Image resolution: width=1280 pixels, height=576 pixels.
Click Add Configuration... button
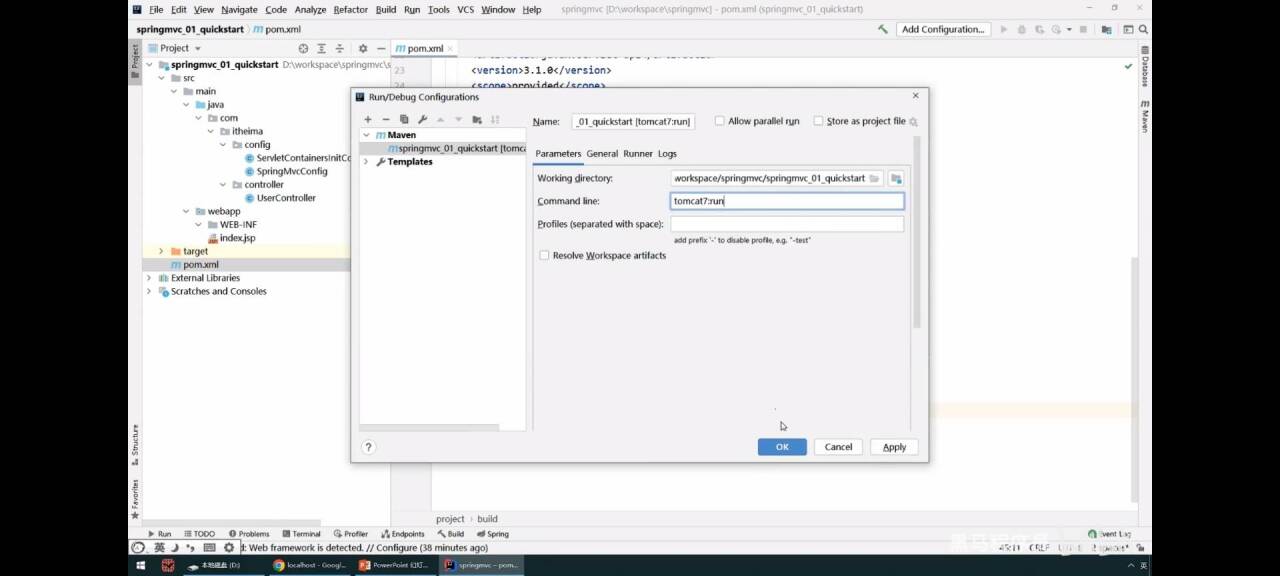(x=943, y=29)
